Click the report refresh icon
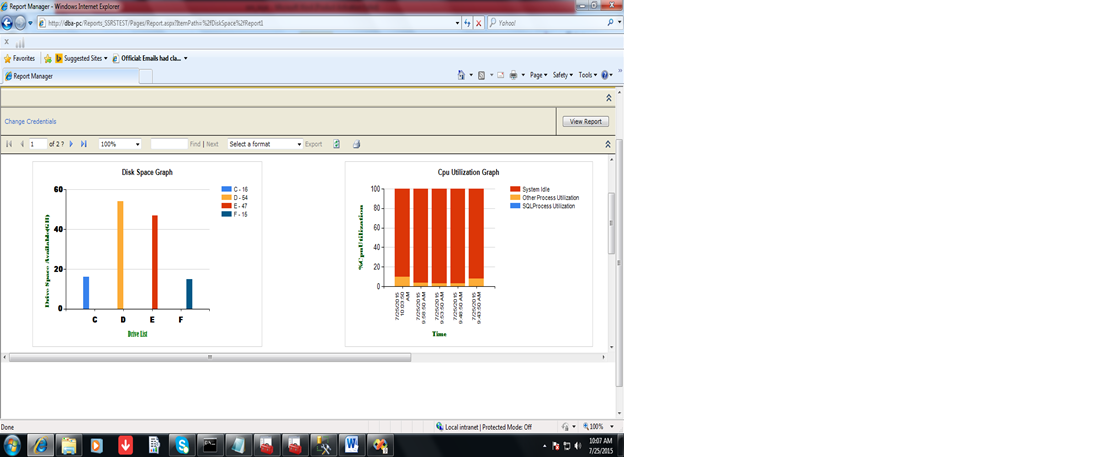1116x457 pixels. [337, 144]
